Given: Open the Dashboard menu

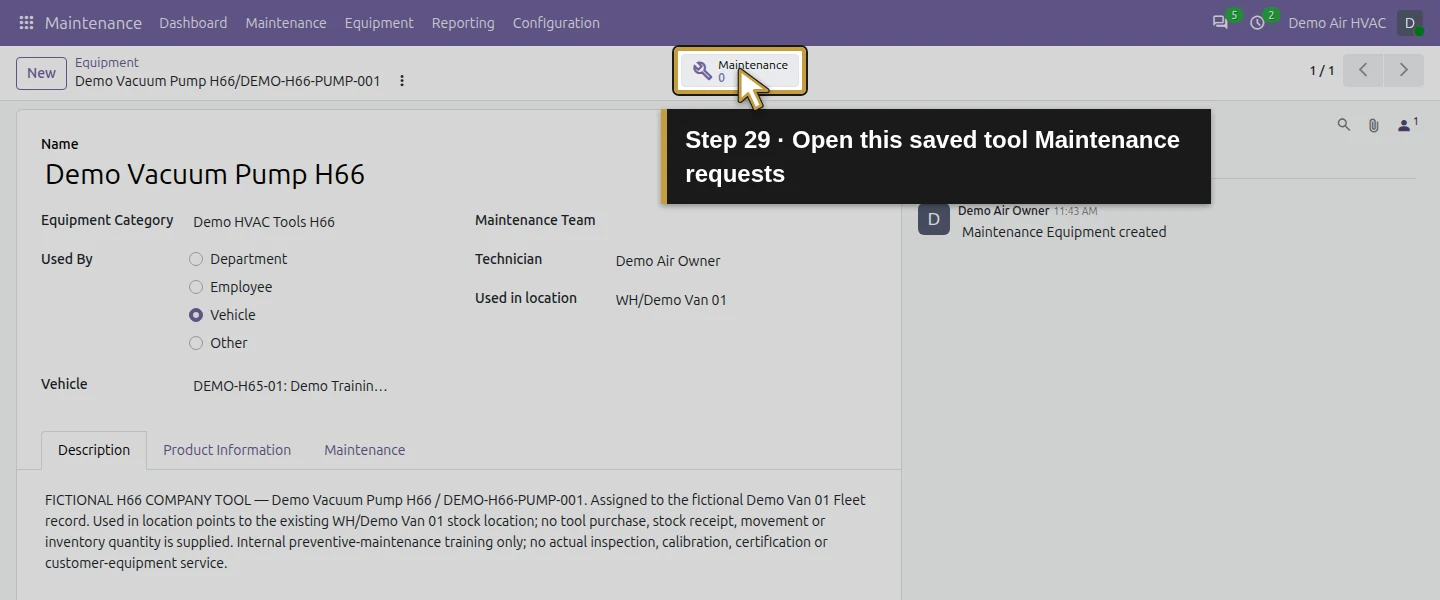Looking at the screenshot, I should point(193,22).
